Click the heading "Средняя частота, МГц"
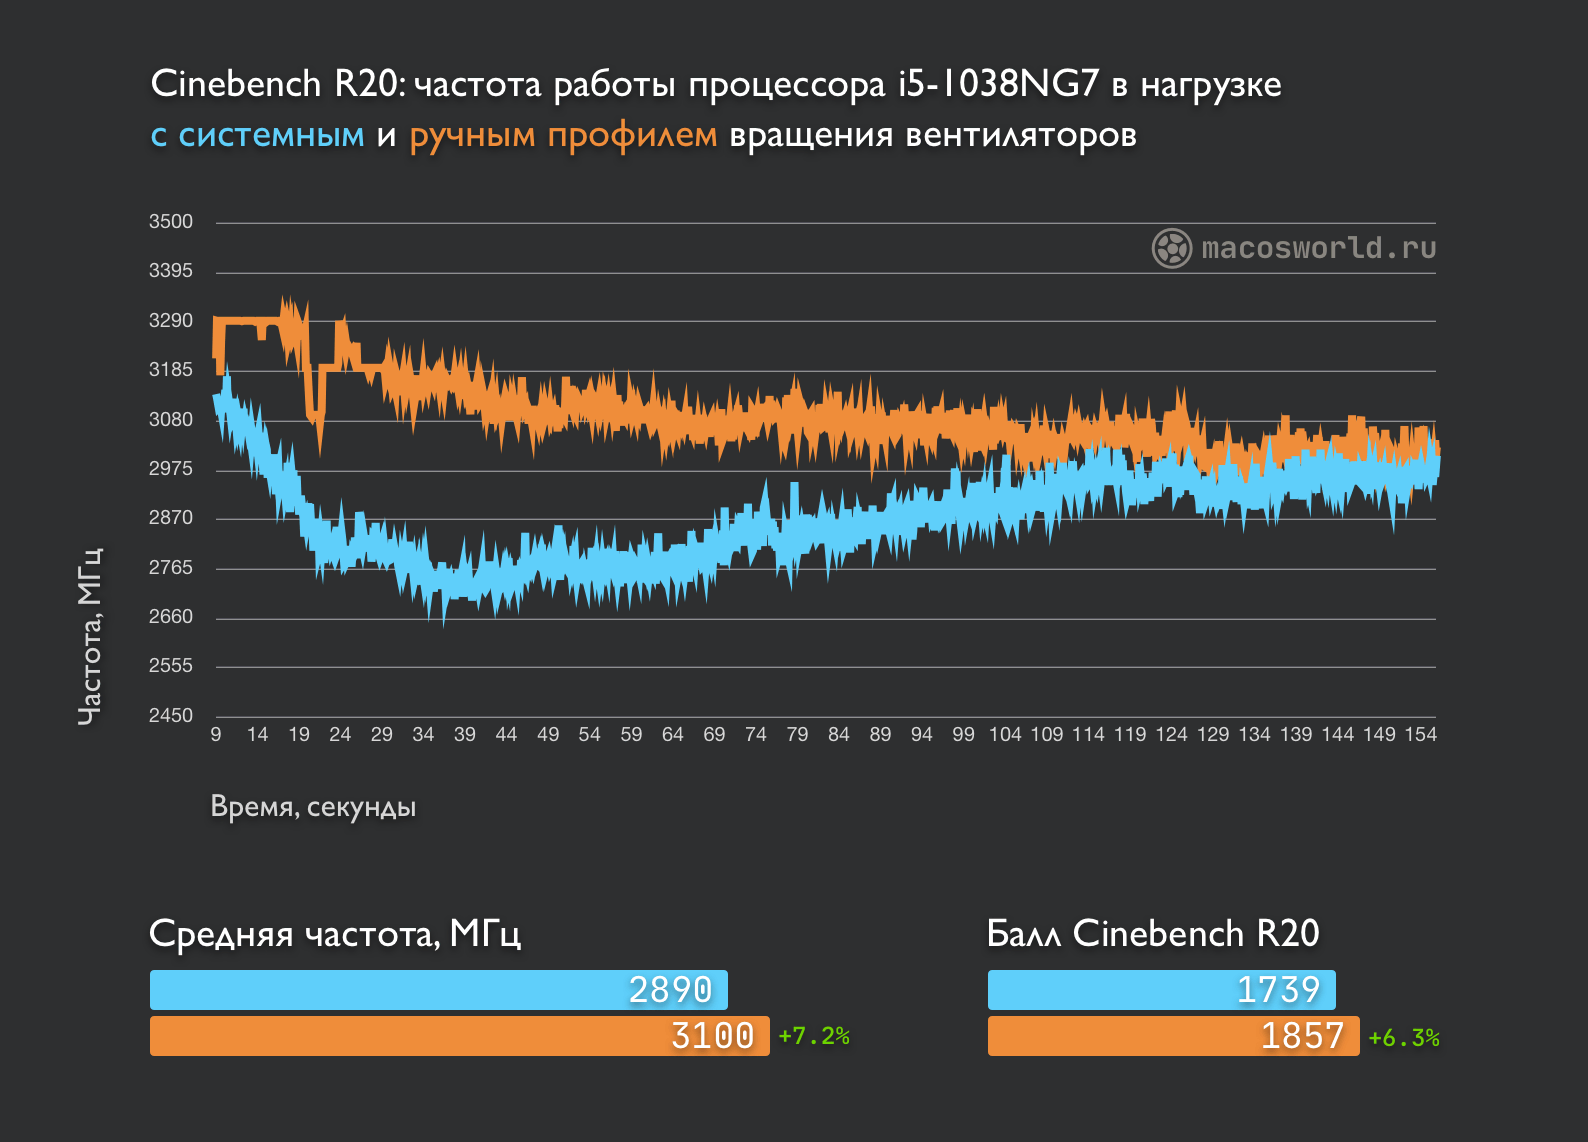Screen dimensions: 1588x1142 coord(335,934)
